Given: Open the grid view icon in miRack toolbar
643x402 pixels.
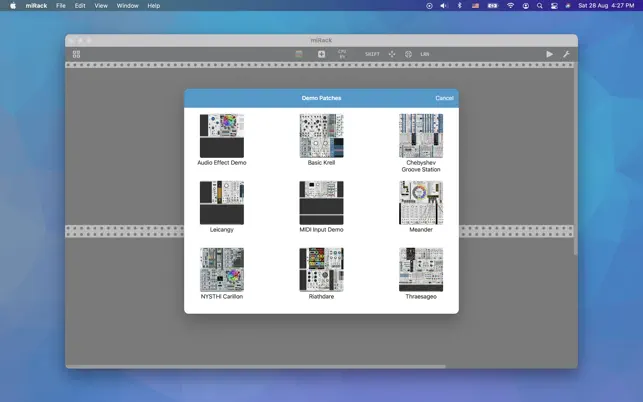Looking at the screenshot, I should [x=76, y=54].
